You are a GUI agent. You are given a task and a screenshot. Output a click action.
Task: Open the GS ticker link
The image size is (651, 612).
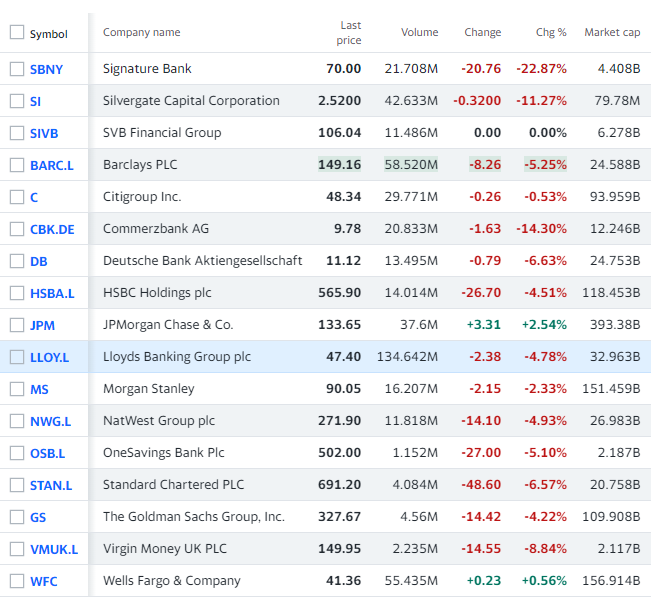38,517
